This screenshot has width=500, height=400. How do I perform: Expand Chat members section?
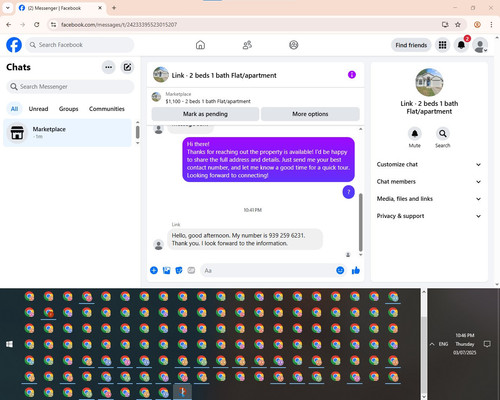click(x=429, y=182)
